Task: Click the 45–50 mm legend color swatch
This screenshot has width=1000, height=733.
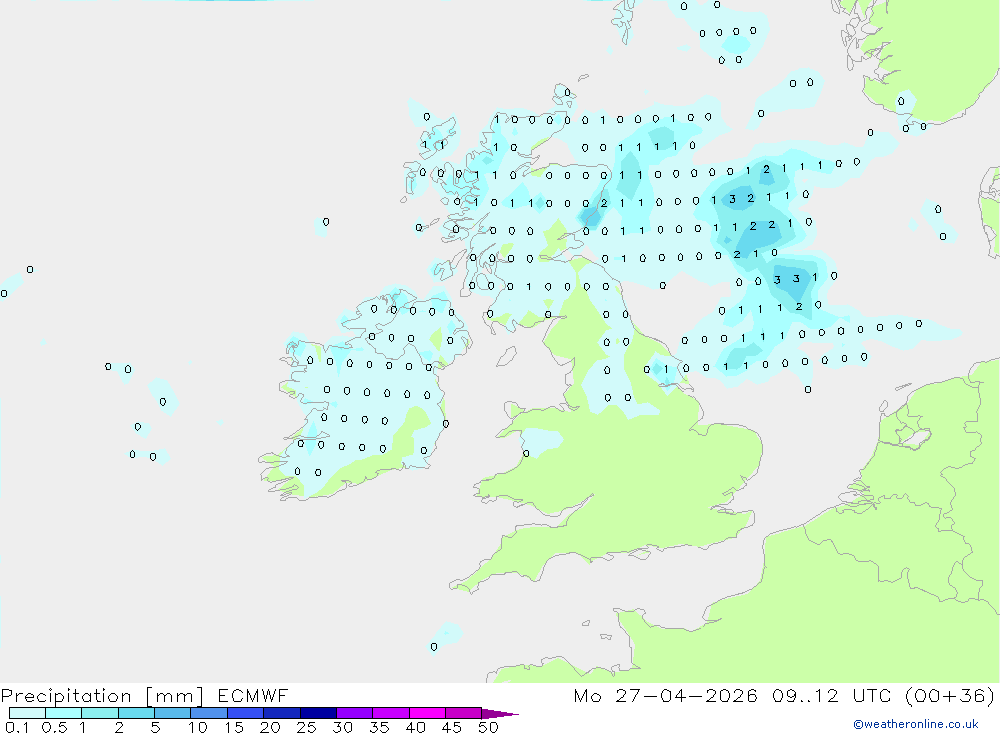Action: [463, 713]
